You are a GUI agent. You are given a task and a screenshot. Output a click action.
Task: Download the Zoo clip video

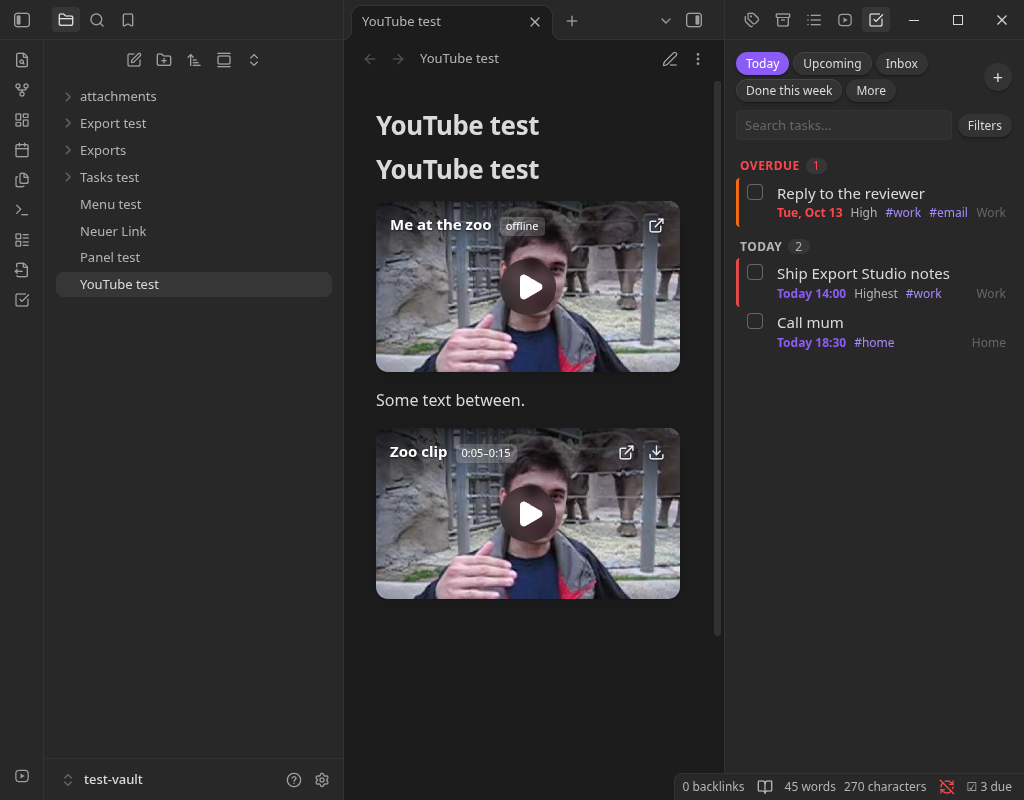click(656, 453)
